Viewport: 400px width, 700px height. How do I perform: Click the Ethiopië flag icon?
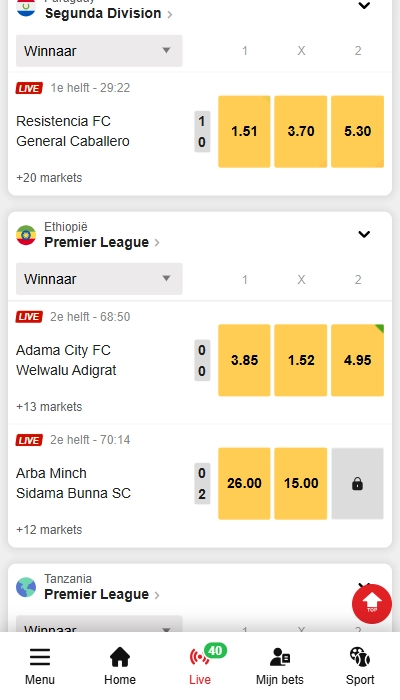26,235
